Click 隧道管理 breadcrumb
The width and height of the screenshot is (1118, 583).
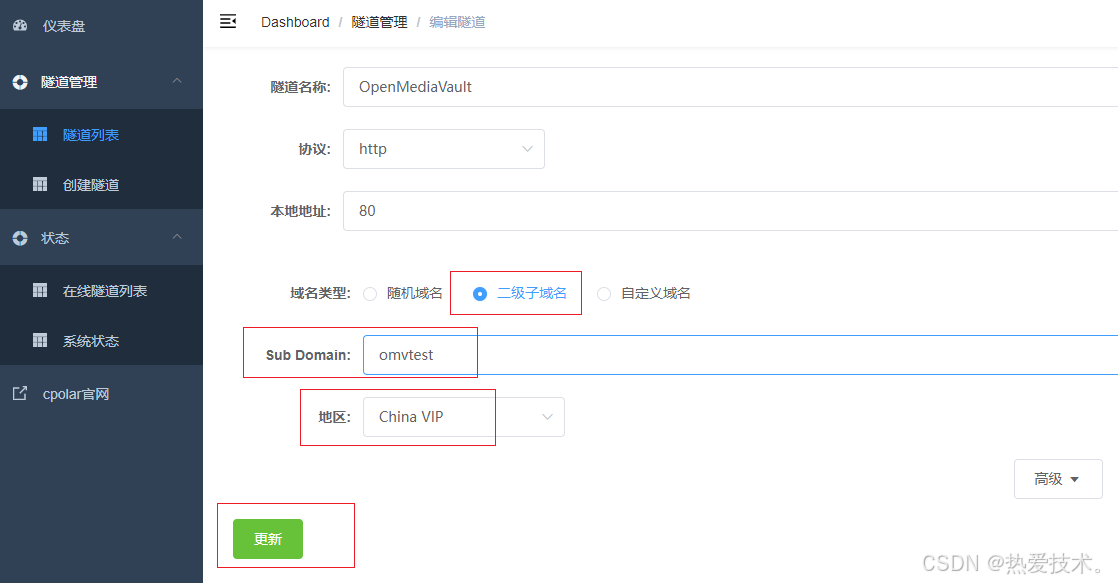379,22
